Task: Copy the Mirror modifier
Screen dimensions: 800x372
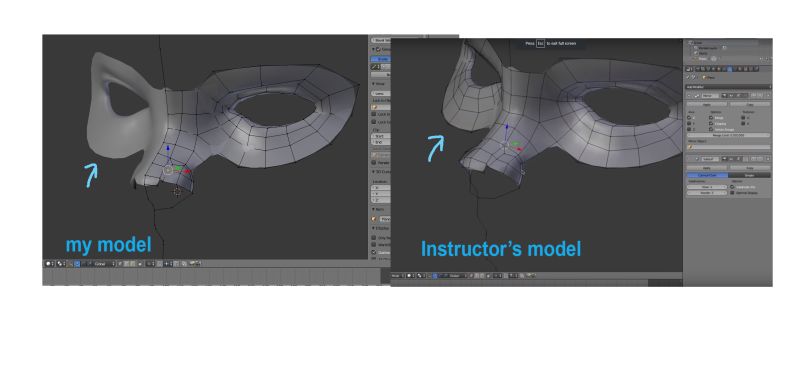Action: (750, 104)
